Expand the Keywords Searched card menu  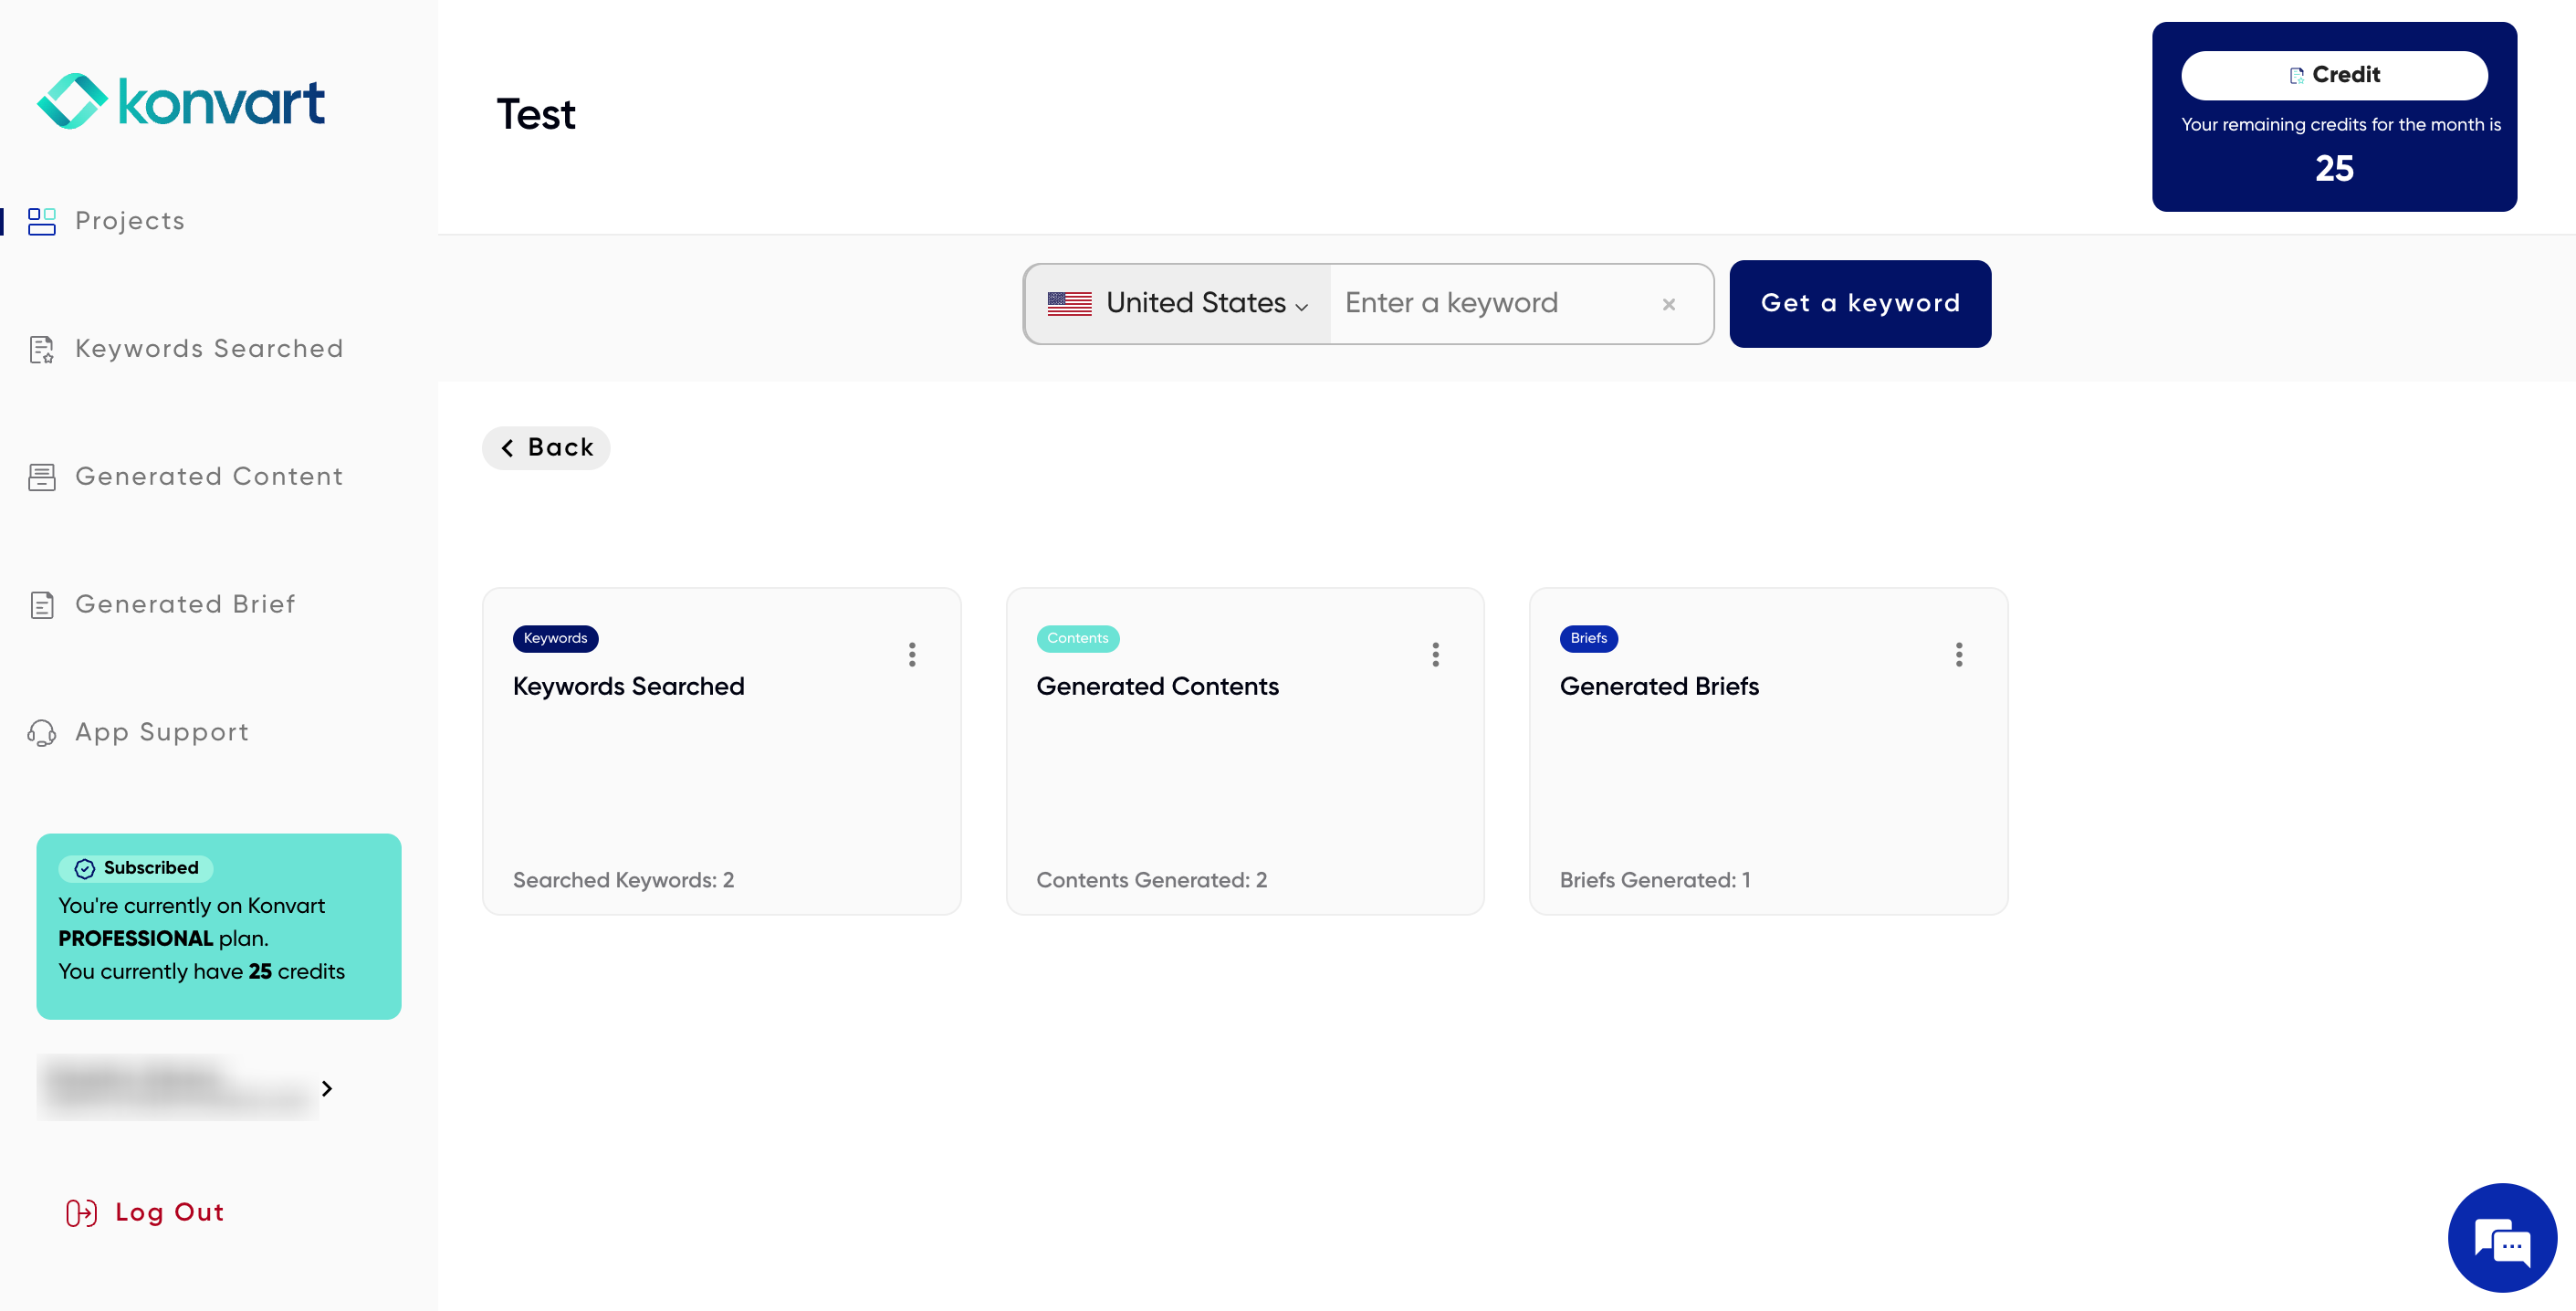[x=911, y=654]
